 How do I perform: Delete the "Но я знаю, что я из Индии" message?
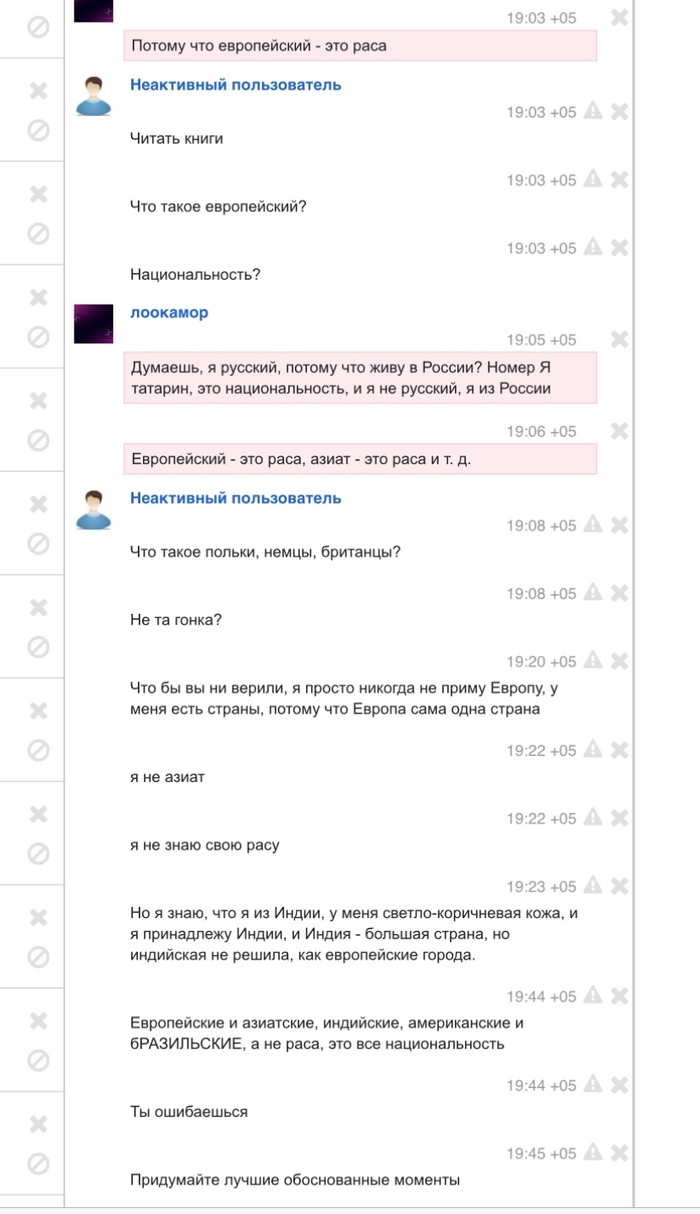(619, 887)
